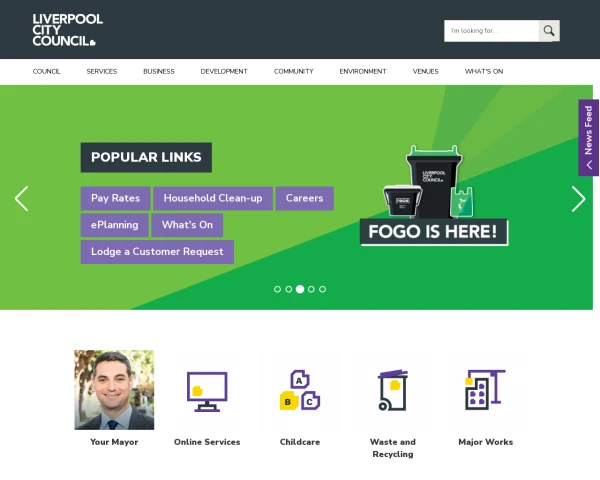Image resolution: width=600 pixels, height=480 pixels.
Task: Open the Waste and Recycling bin icon
Action: (393, 390)
